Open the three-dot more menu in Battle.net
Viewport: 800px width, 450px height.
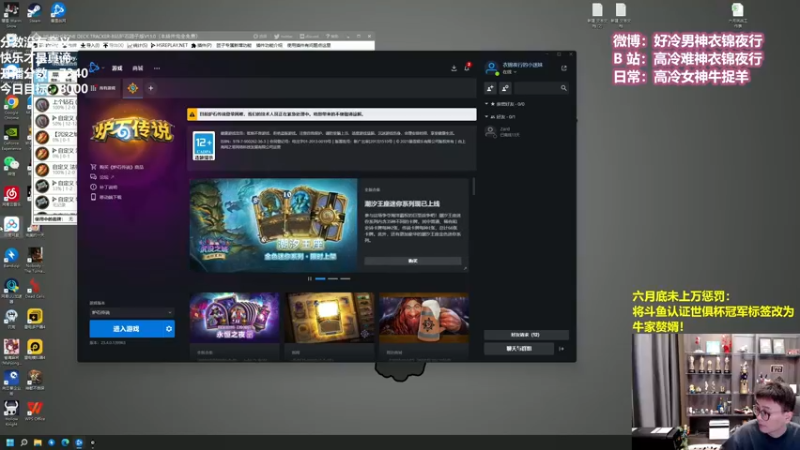point(157,68)
